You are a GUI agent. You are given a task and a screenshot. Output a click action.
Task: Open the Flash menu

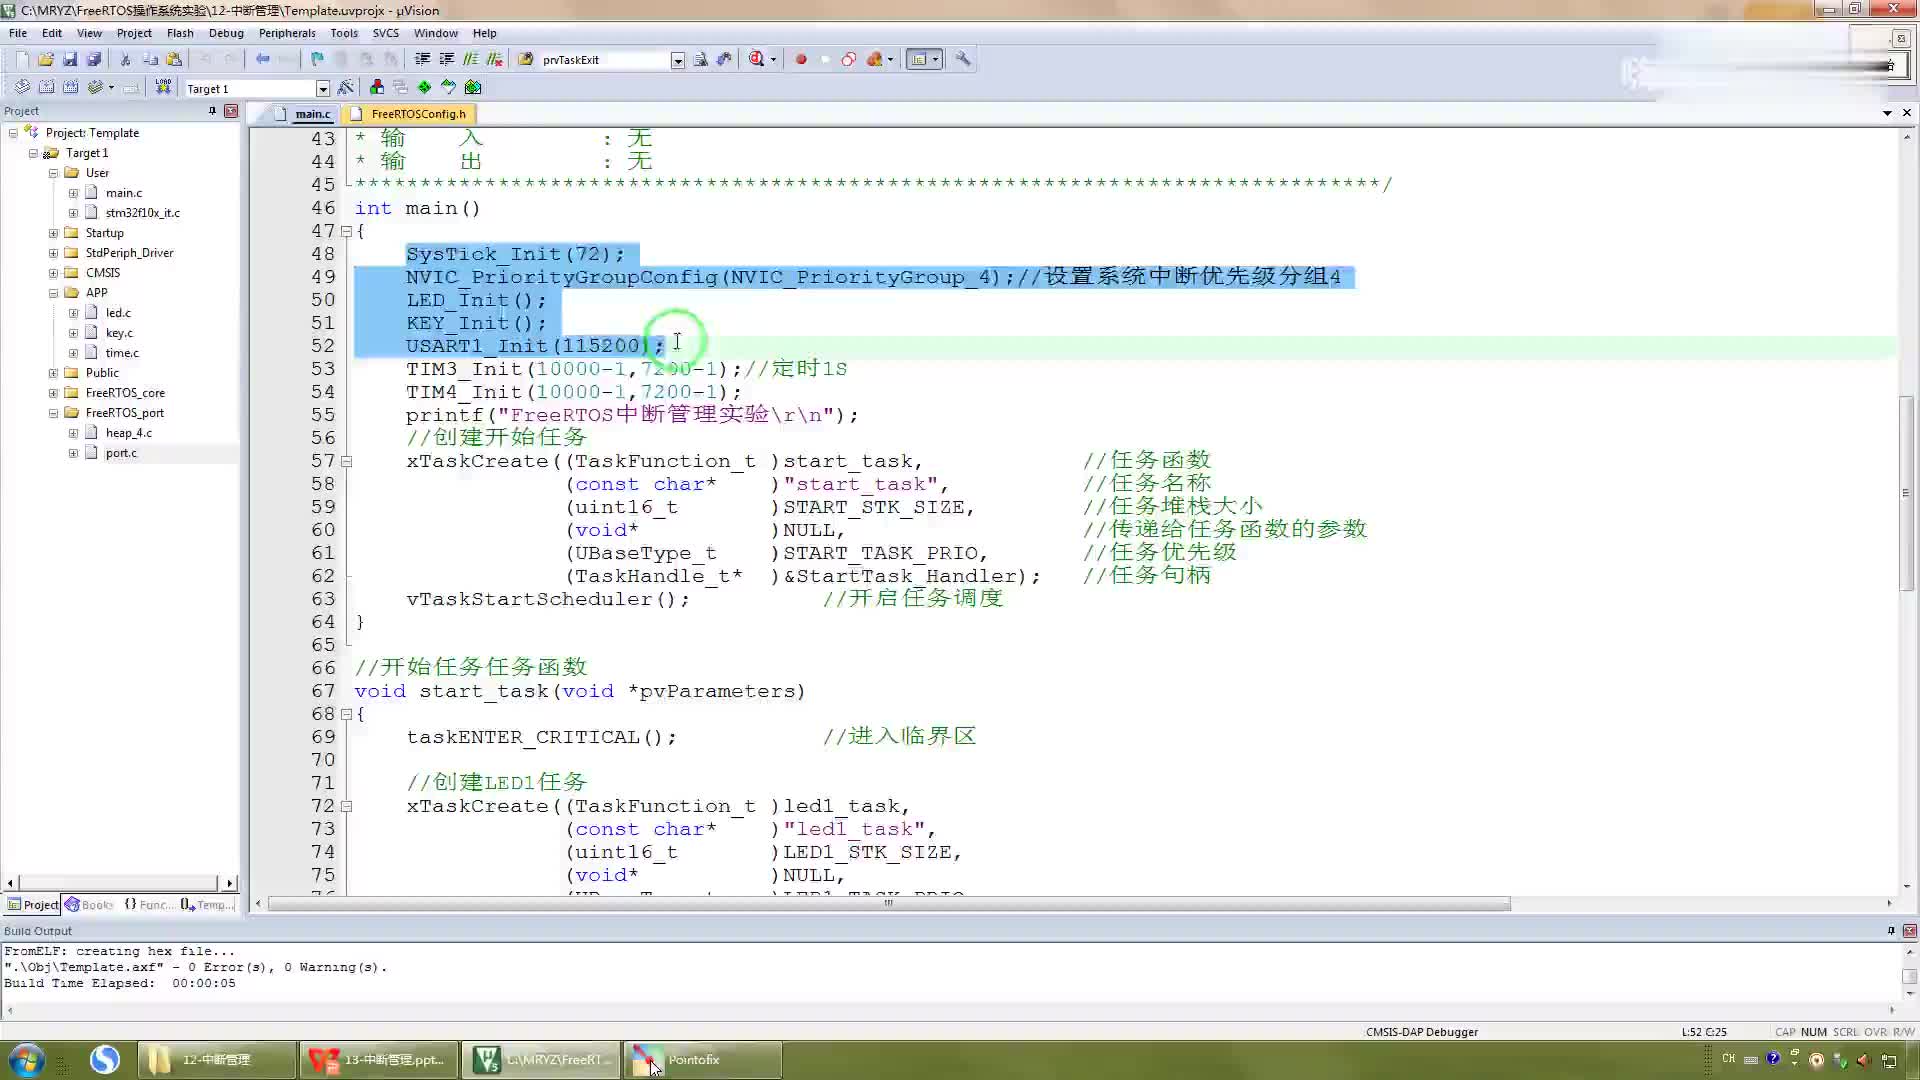tap(180, 33)
